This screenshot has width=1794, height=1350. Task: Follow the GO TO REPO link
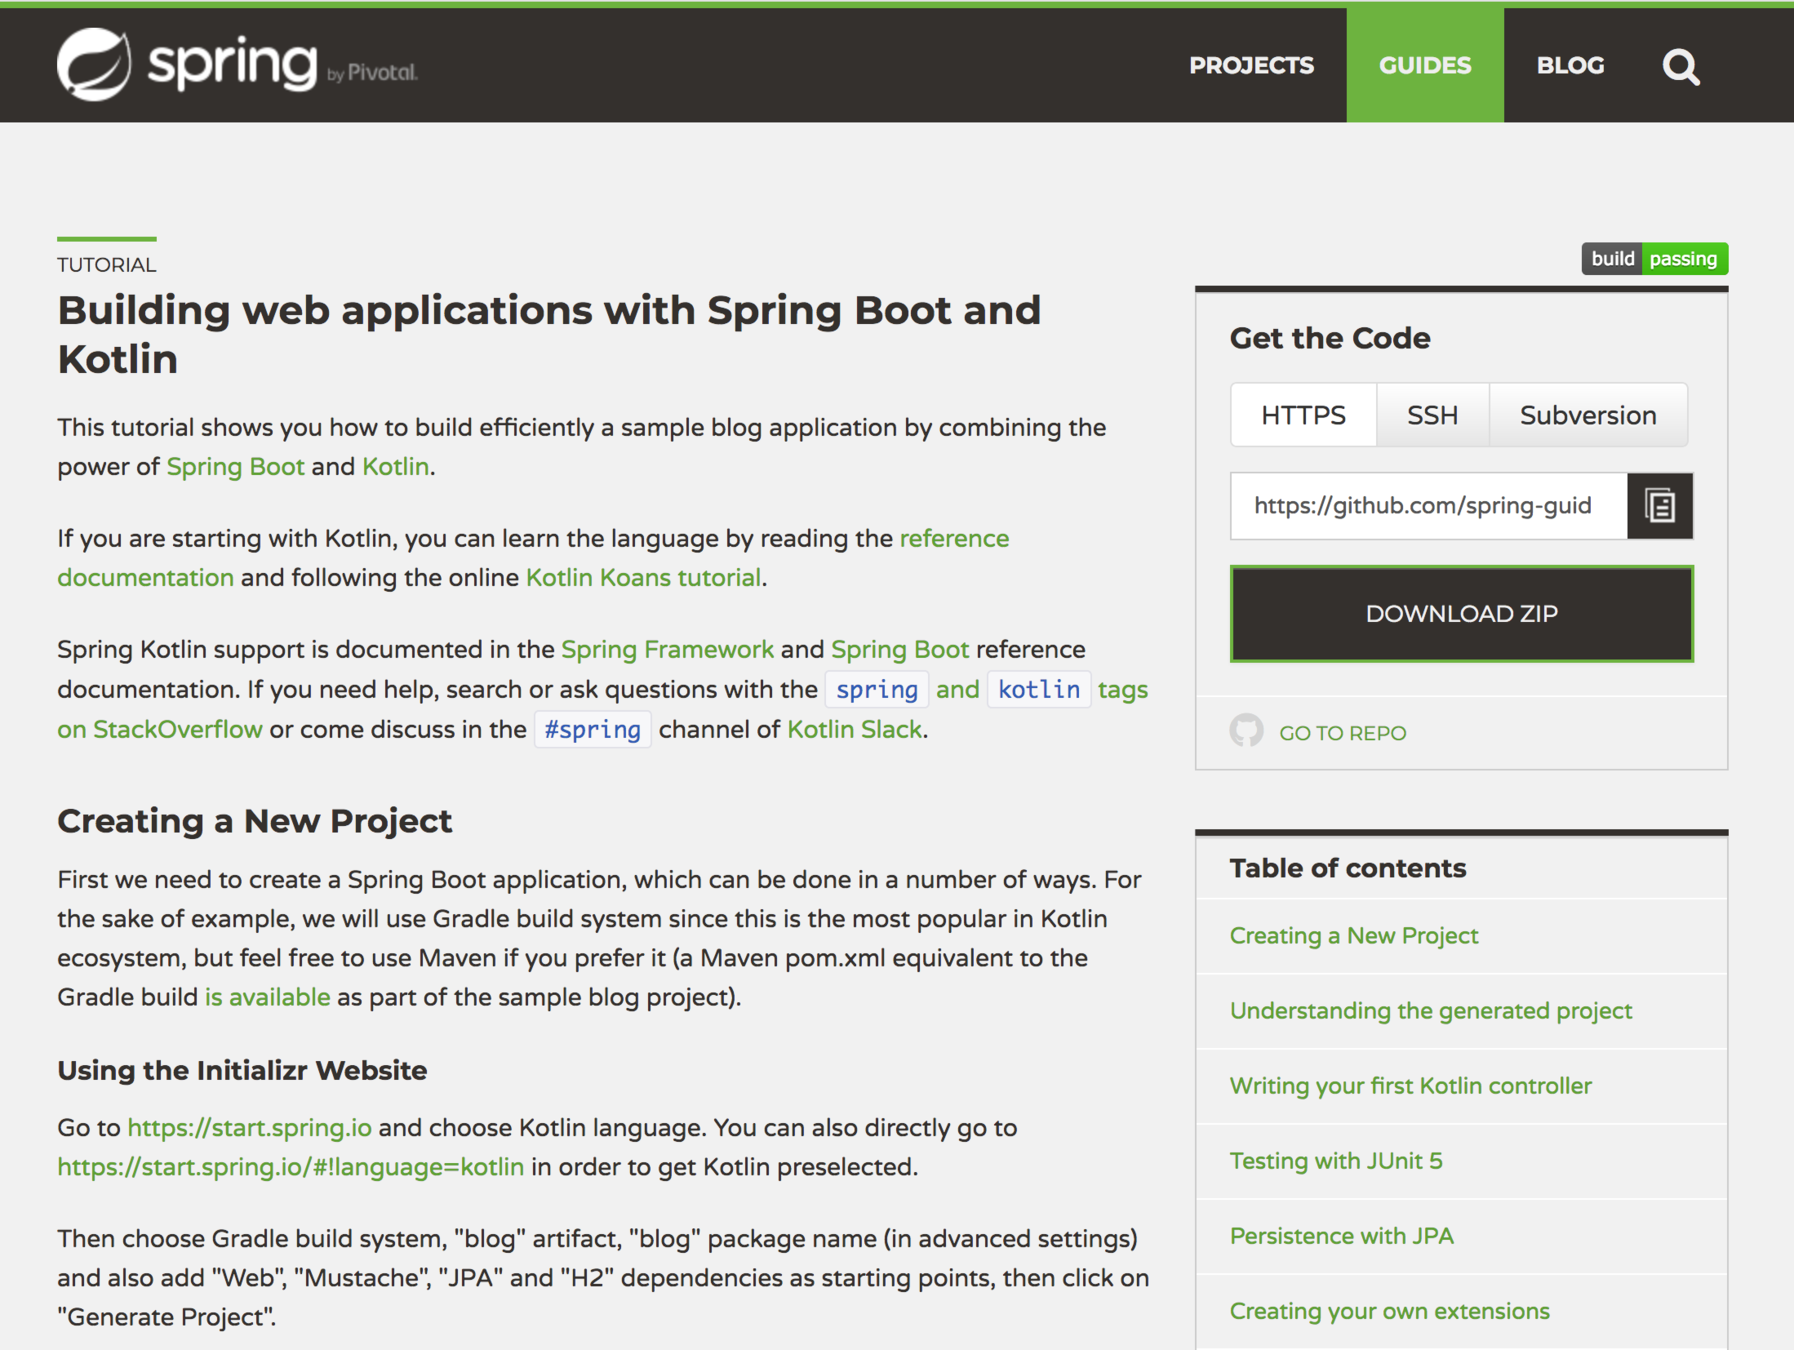tap(1342, 733)
